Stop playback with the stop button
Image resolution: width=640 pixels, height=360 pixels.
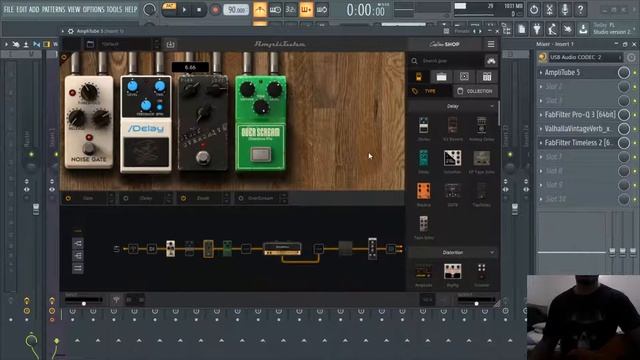click(199, 10)
